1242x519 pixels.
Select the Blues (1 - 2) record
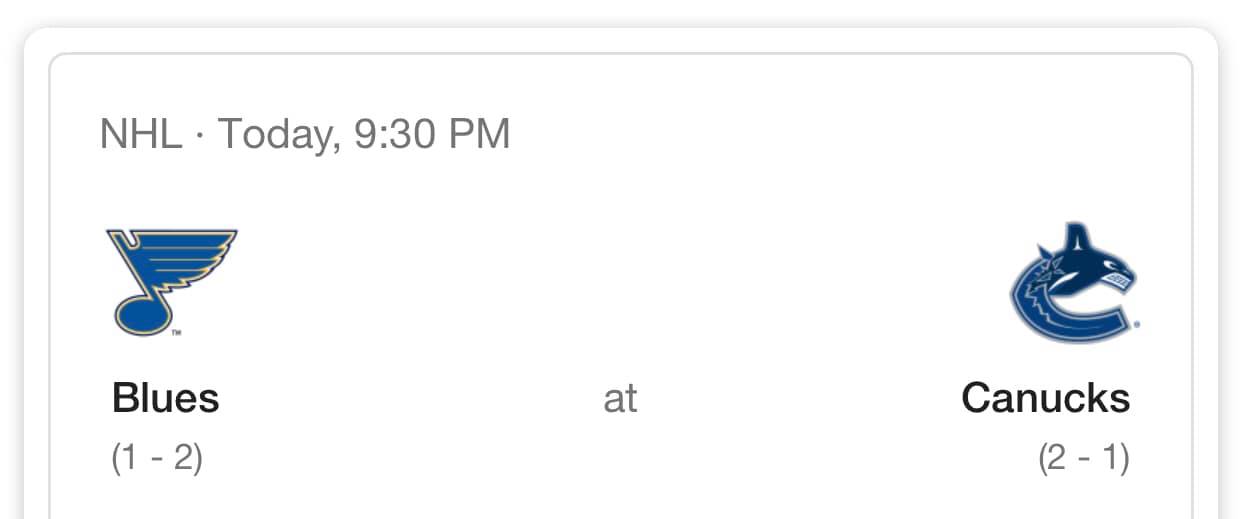pyautogui.click(x=157, y=458)
